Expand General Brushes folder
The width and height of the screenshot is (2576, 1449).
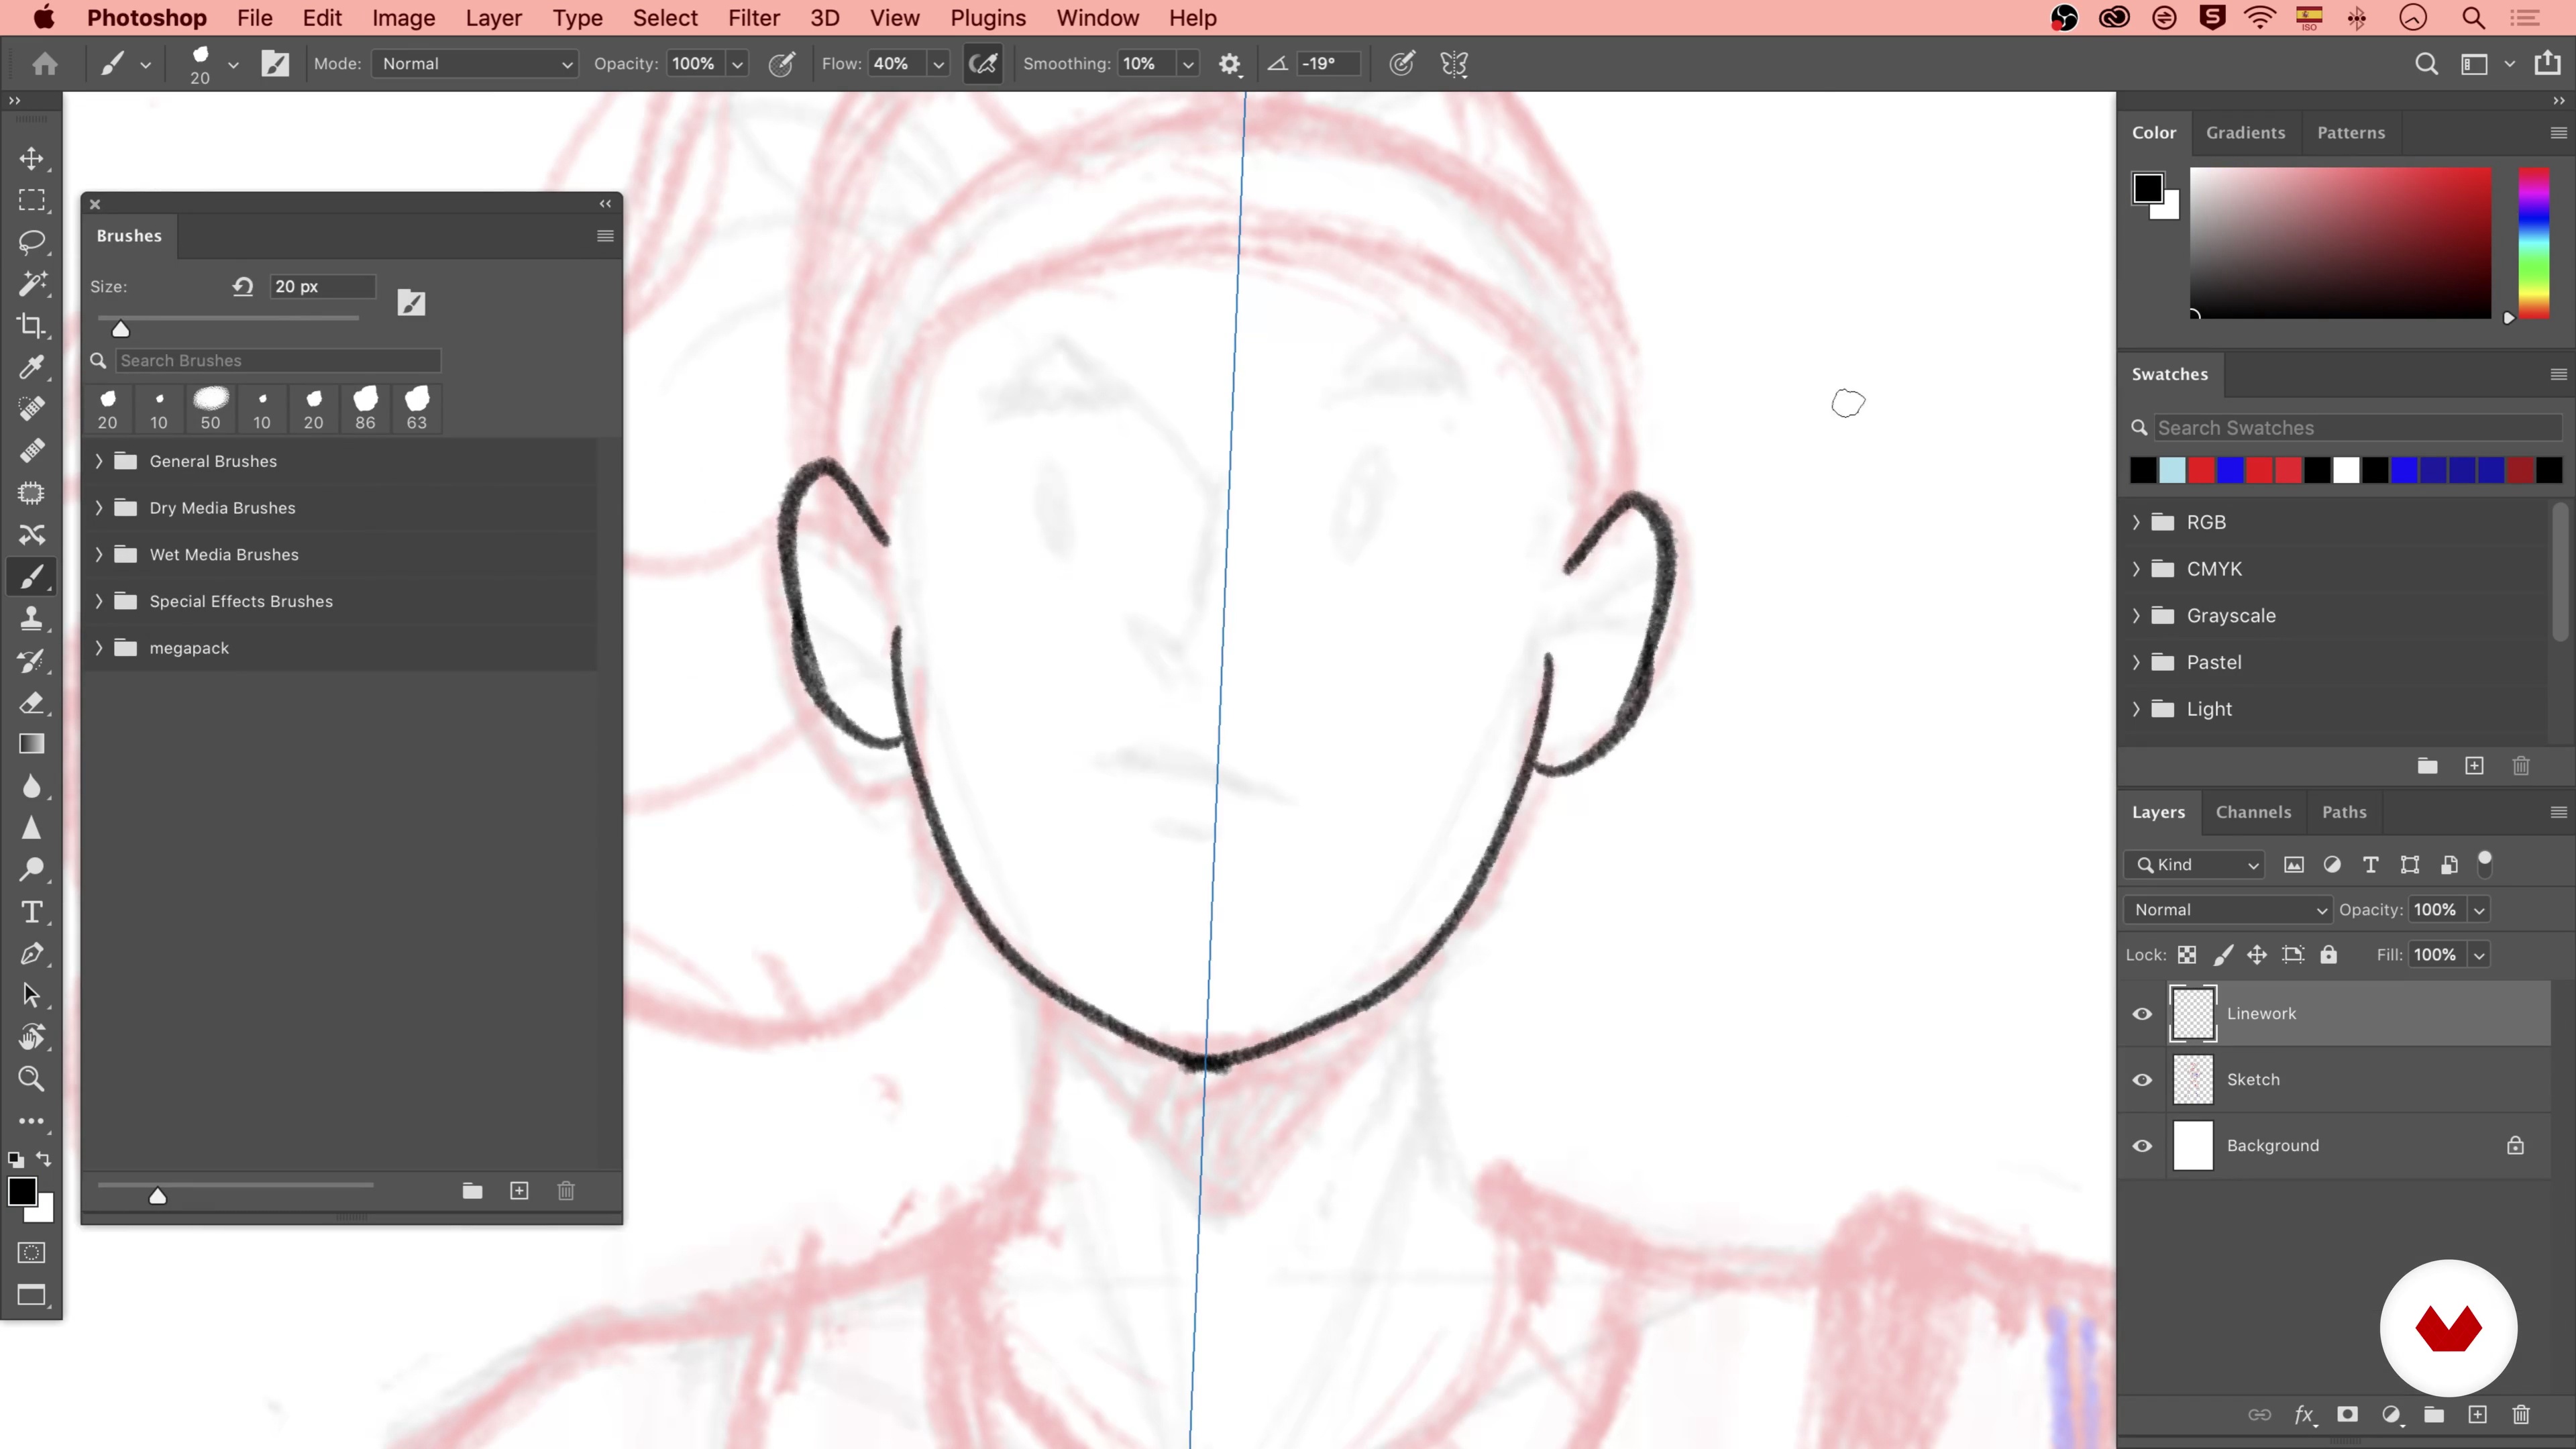pyautogui.click(x=98, y=461)
